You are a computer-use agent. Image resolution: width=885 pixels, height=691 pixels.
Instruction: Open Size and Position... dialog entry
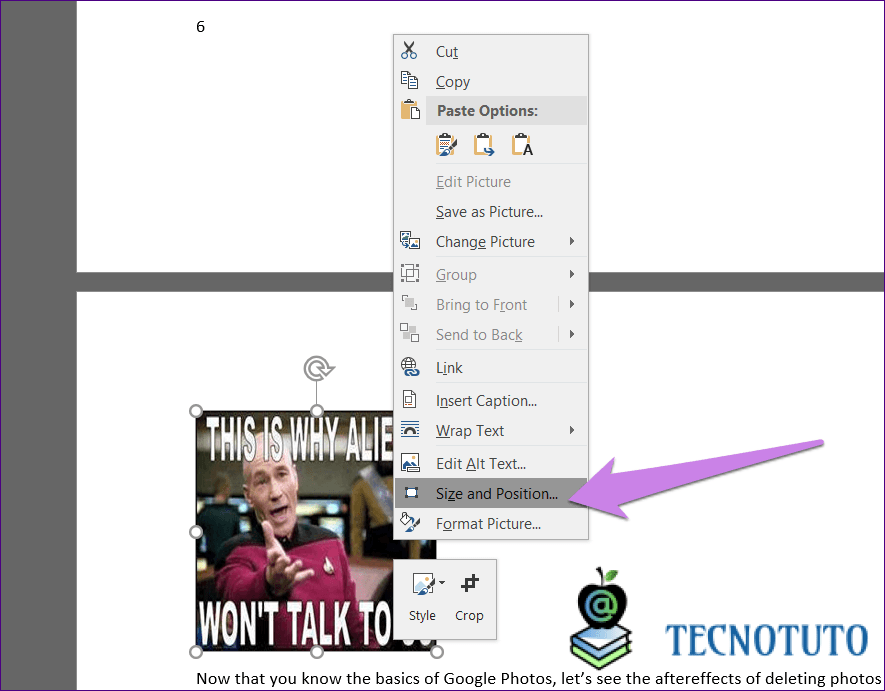pos(490,493)
